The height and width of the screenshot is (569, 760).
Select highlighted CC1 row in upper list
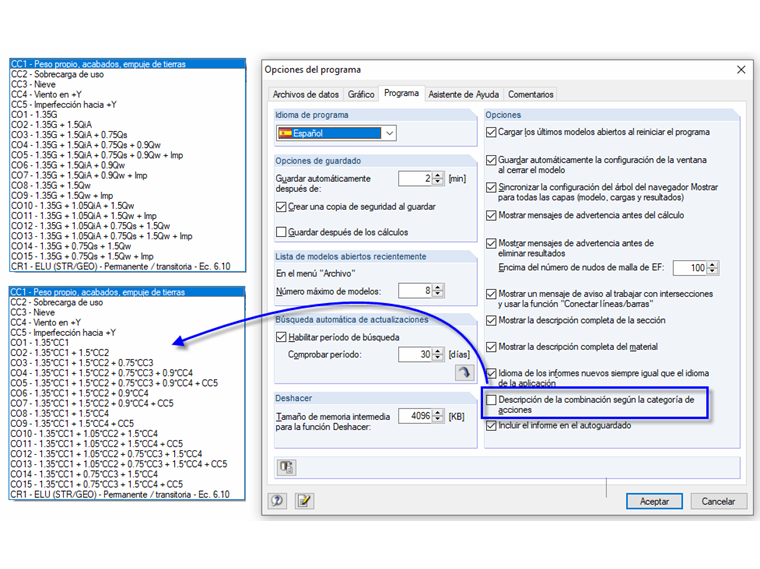[x=127, y=64]
